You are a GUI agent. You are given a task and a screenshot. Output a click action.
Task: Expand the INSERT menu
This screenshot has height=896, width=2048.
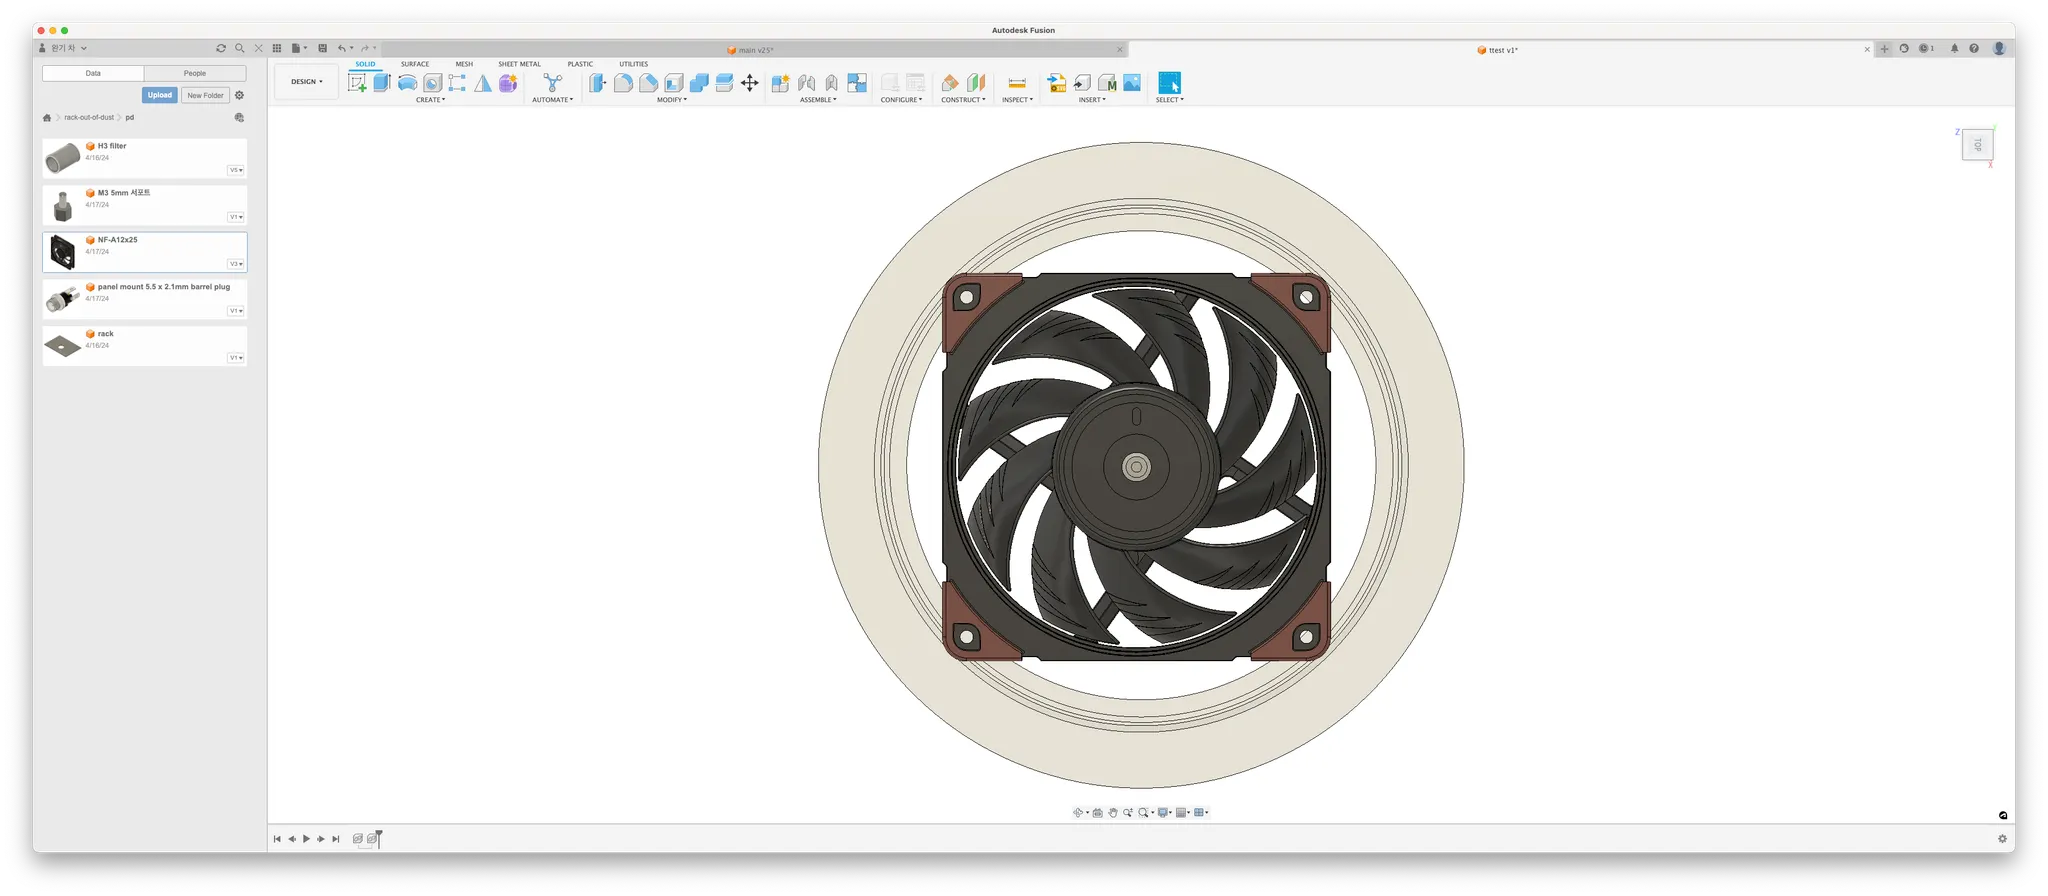pyautogui.click(x=1092, y=100)
